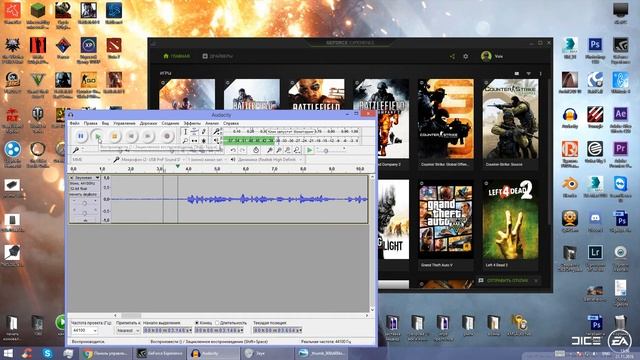Open the Counter-Strike Source game tile
This screenshot has height=360, width=640.
pos(510,124)
